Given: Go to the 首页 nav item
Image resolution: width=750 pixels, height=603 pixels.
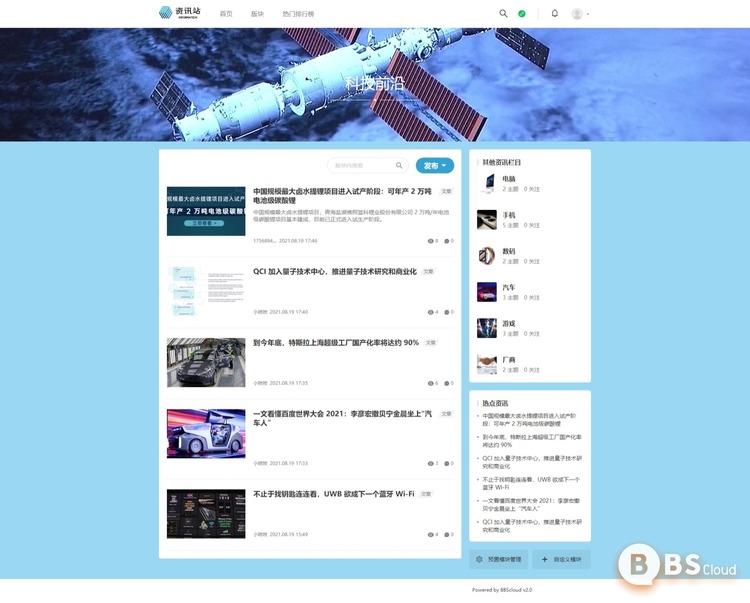Looking at the screenshot, I should (226, 14).
